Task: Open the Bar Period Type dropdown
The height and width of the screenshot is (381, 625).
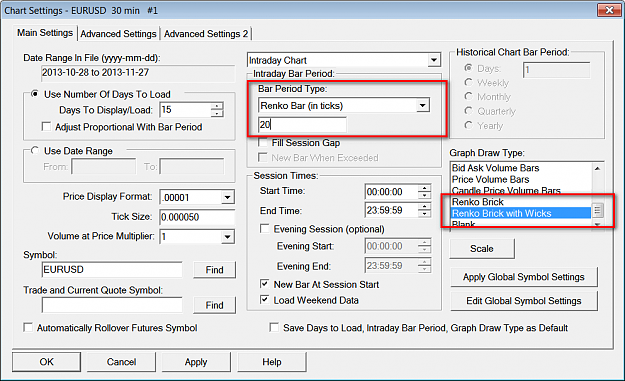Action: [x=423, y=106]
